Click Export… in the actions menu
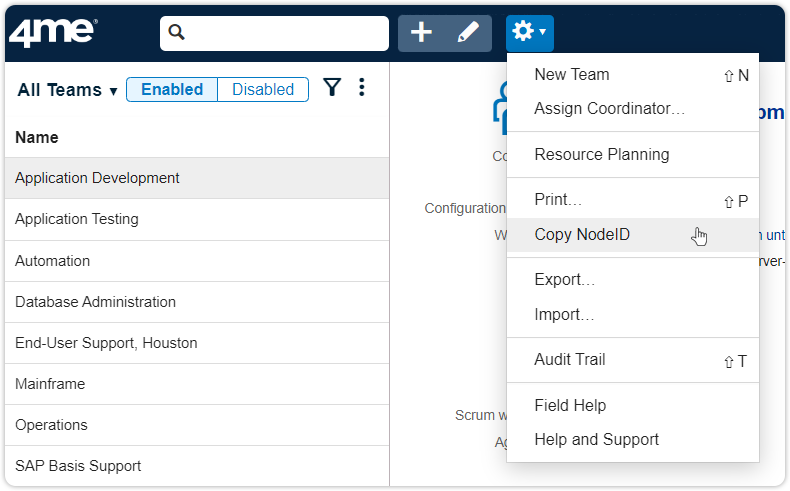This screenshot has height=491, width=790. pyautogui.click(x=565, y=279)
